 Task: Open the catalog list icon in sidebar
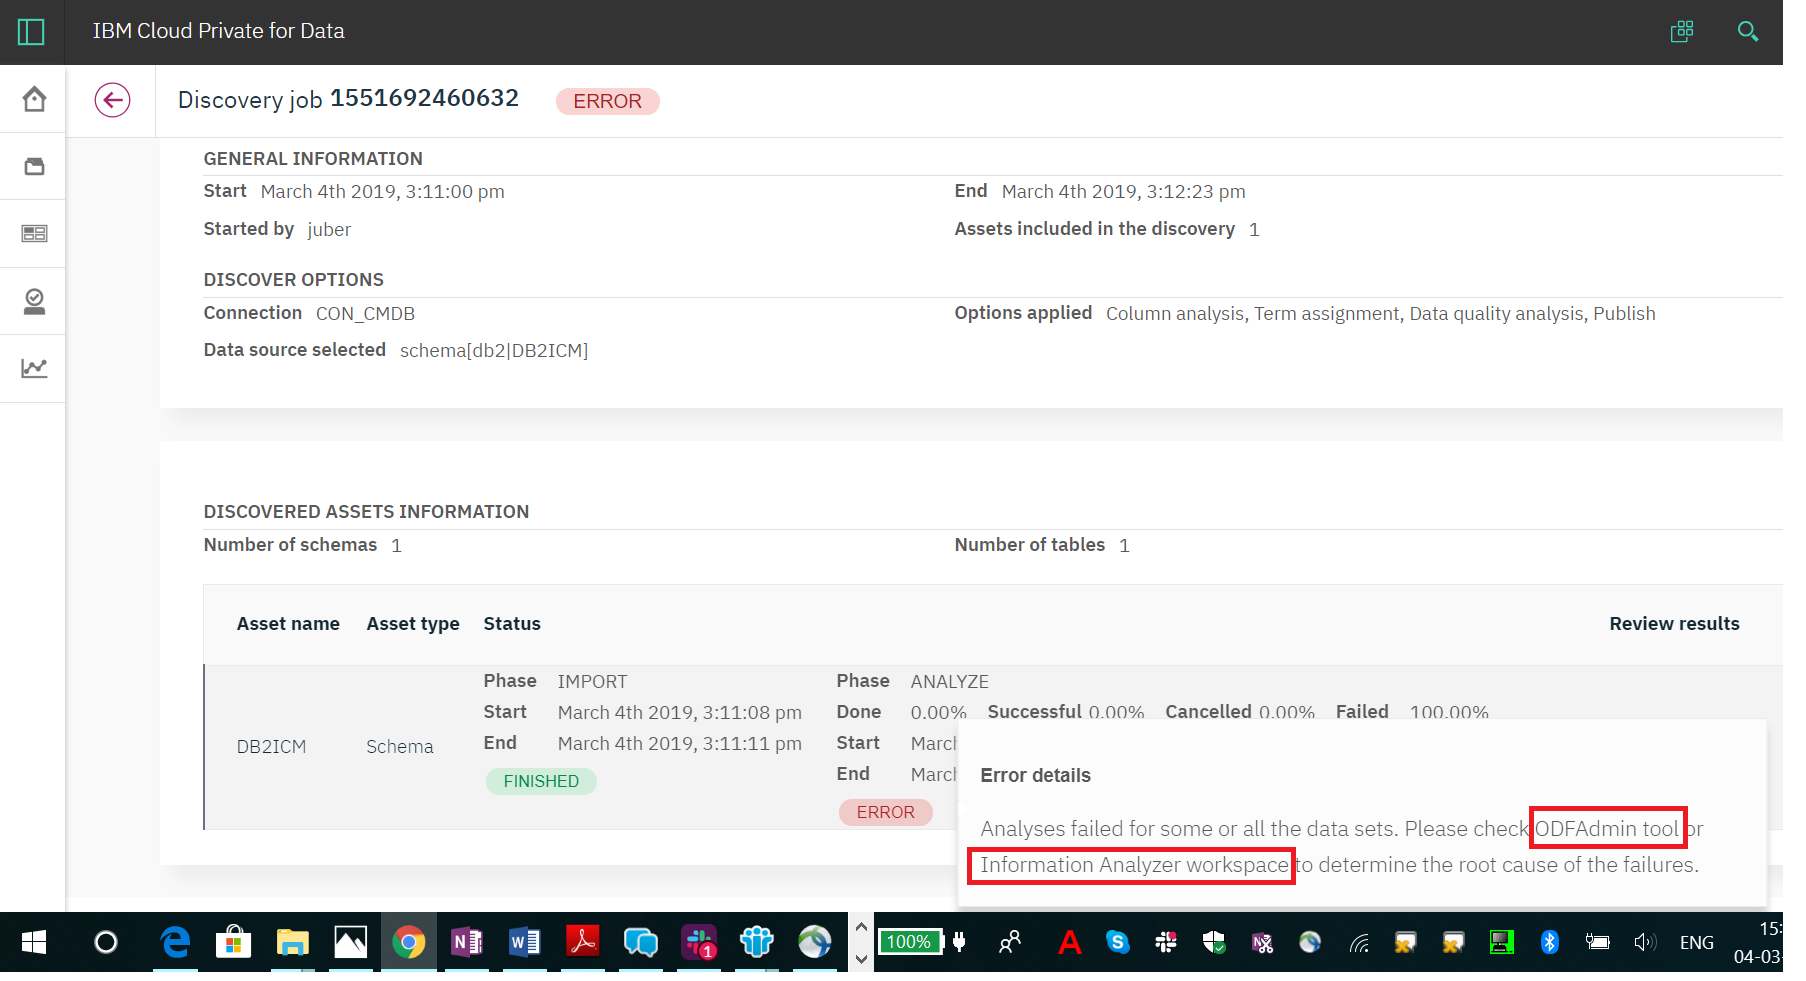coord(34,233)
